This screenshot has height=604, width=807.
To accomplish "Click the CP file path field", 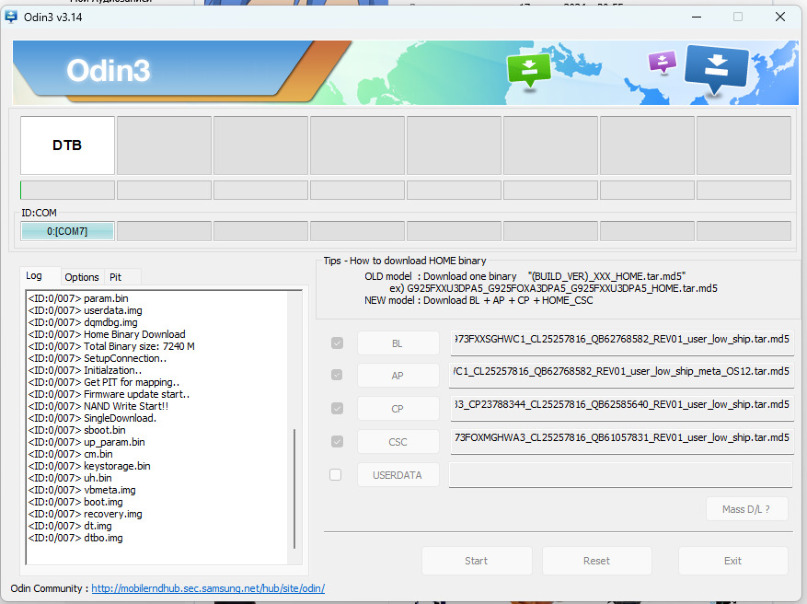I will click(x=622, y=407).
